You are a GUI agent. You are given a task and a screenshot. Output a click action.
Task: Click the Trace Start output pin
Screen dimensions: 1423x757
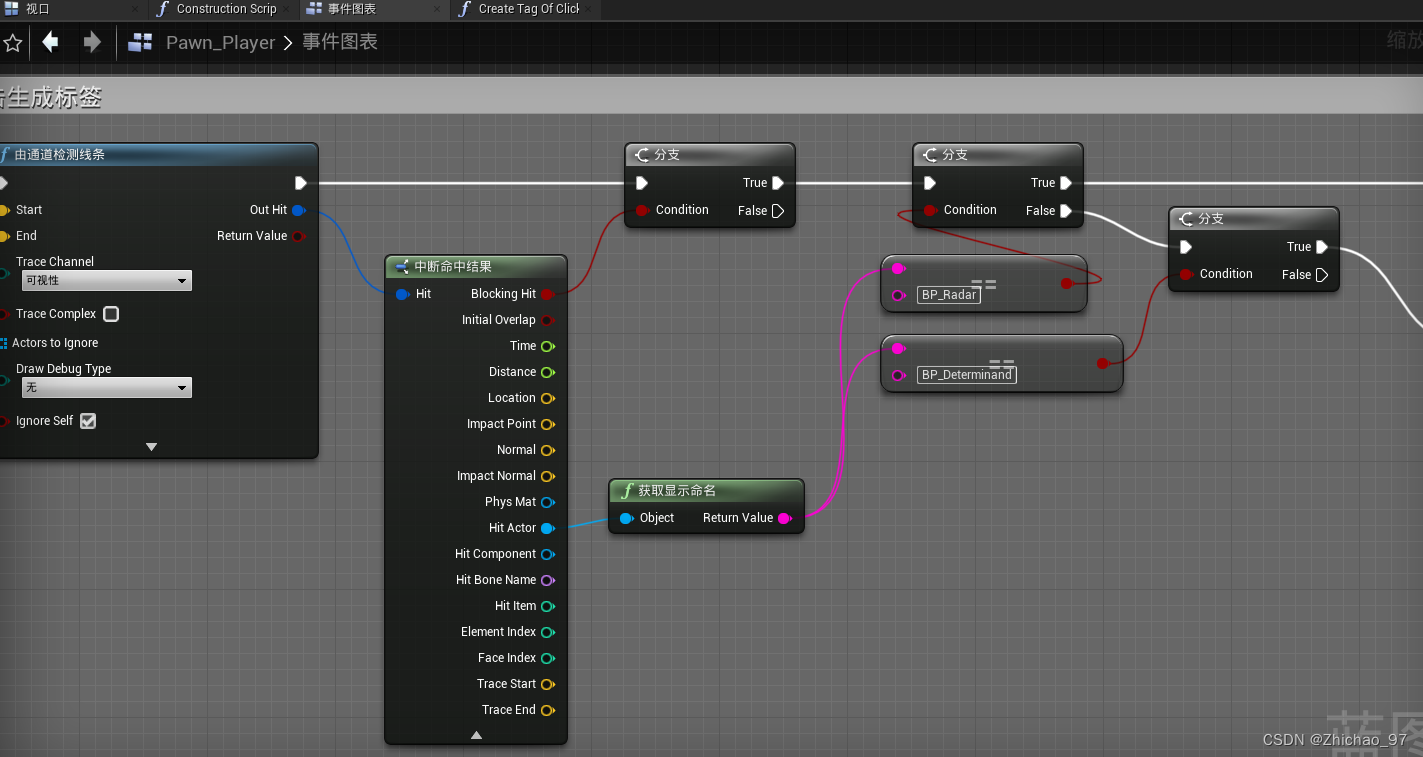pyautogui.click(x=548, y=684)
